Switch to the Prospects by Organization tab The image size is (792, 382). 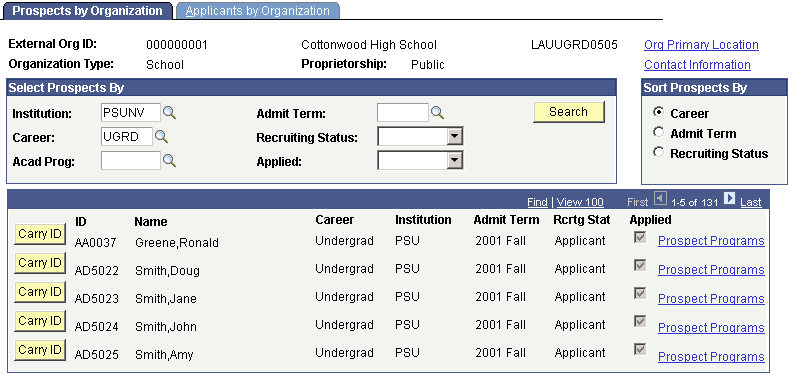pyautogui.click(x=87, y=11)
